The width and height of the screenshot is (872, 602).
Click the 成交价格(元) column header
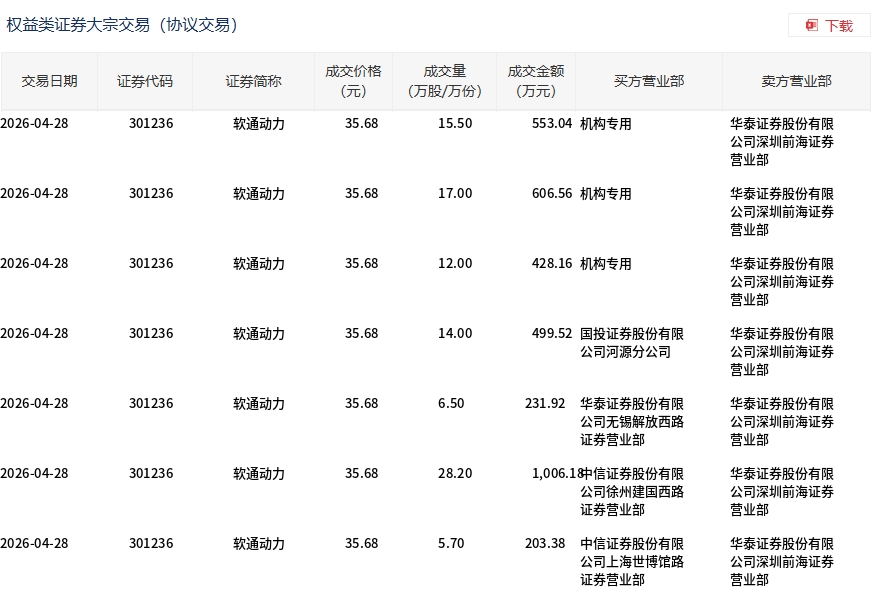[354, 81]
